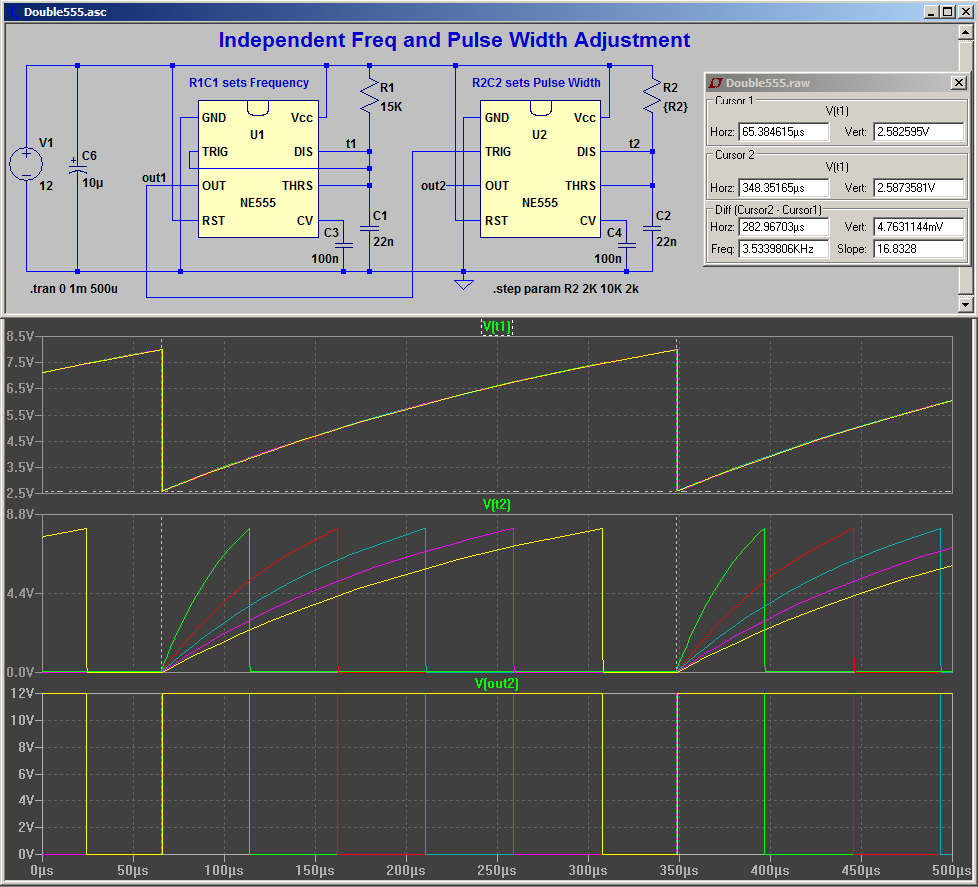This screenshot has width=978, height=887.
Task: Click the 15K value of R1
Action: [x=391, y=107]
